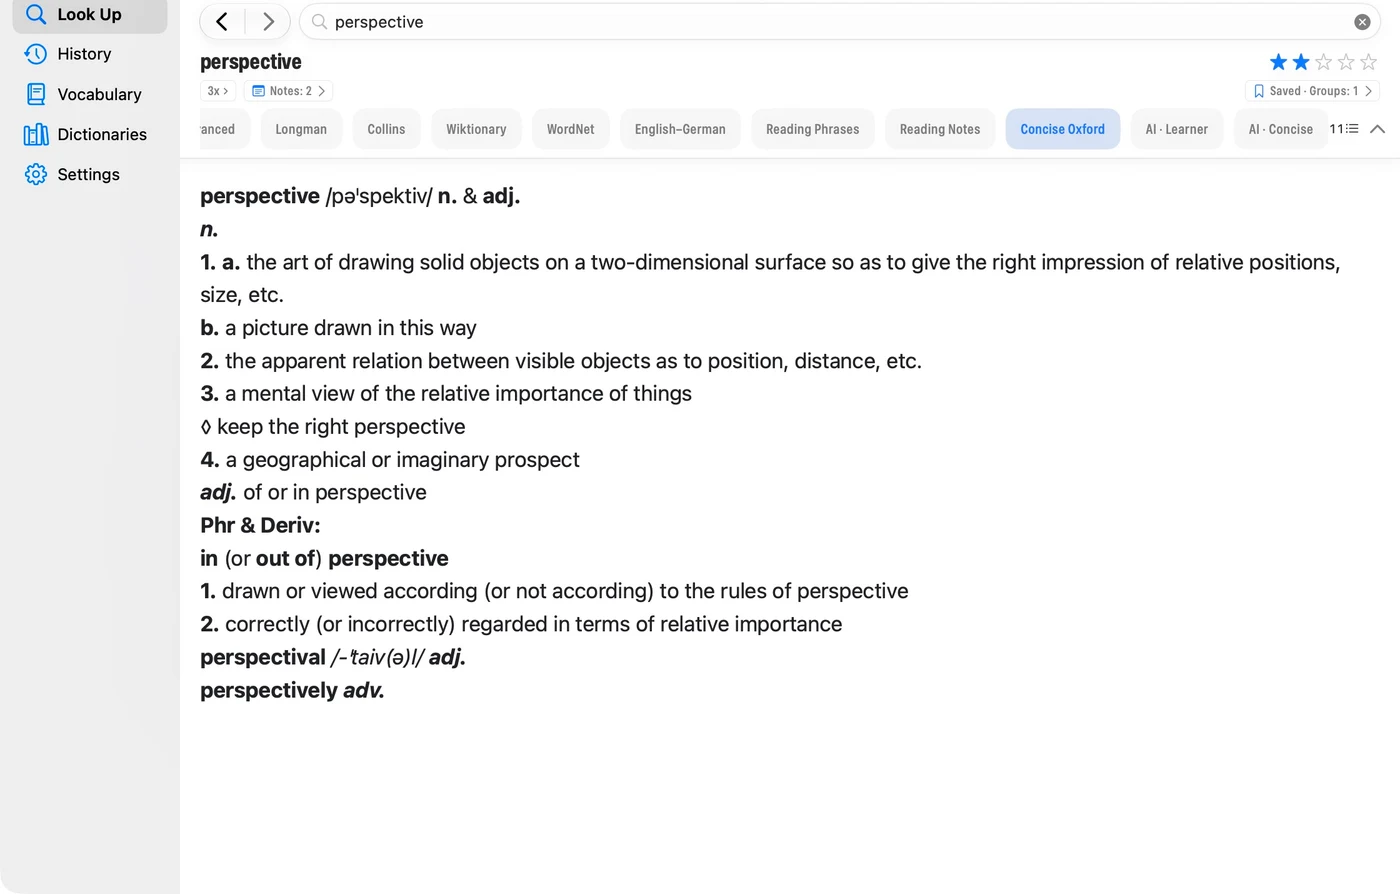1400x894 pixels.
Task: Clear the search field with X icon
Action: point(1362,22)
